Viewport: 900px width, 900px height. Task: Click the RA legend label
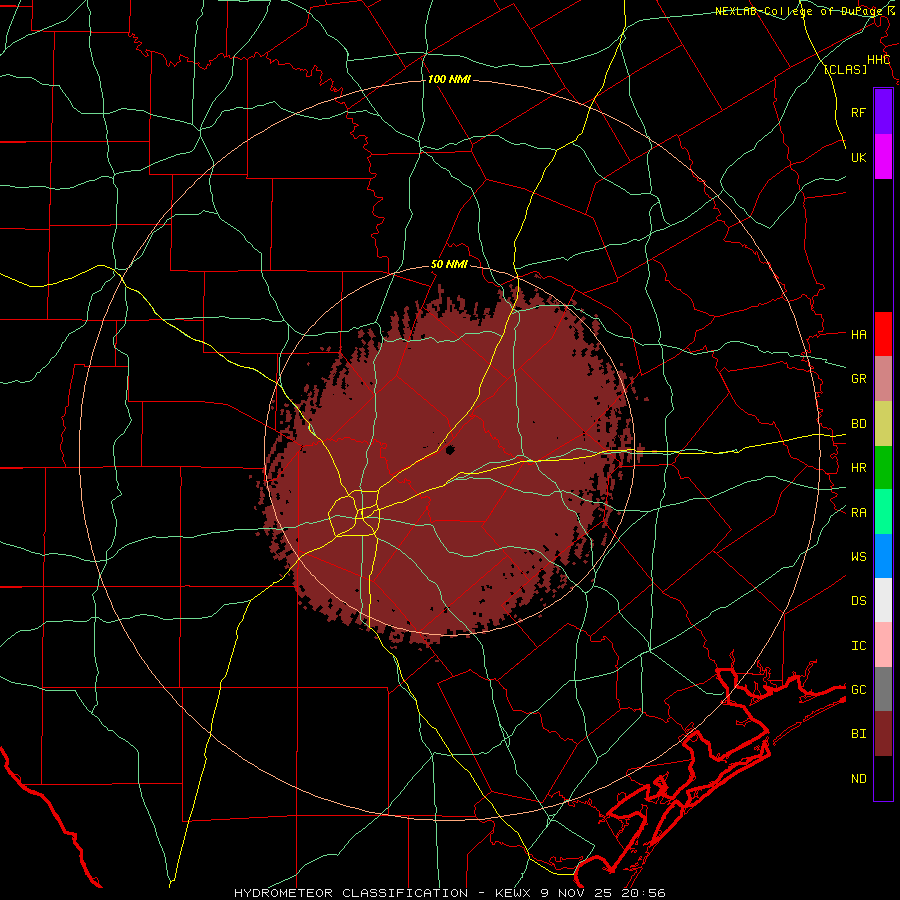tap(858, 513)
